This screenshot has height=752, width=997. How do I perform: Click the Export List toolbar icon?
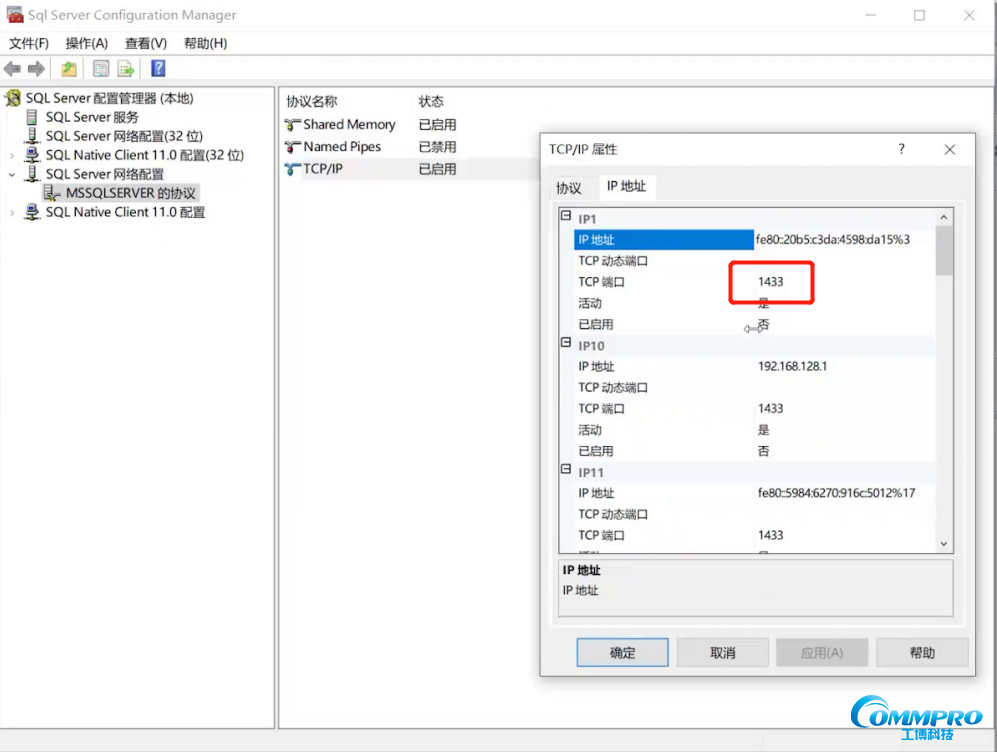(126, 69)
